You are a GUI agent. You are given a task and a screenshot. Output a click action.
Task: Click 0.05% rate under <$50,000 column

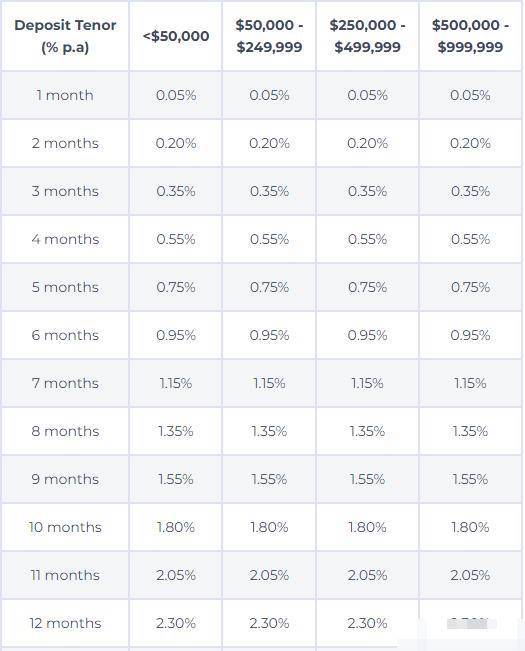[176, 95]
